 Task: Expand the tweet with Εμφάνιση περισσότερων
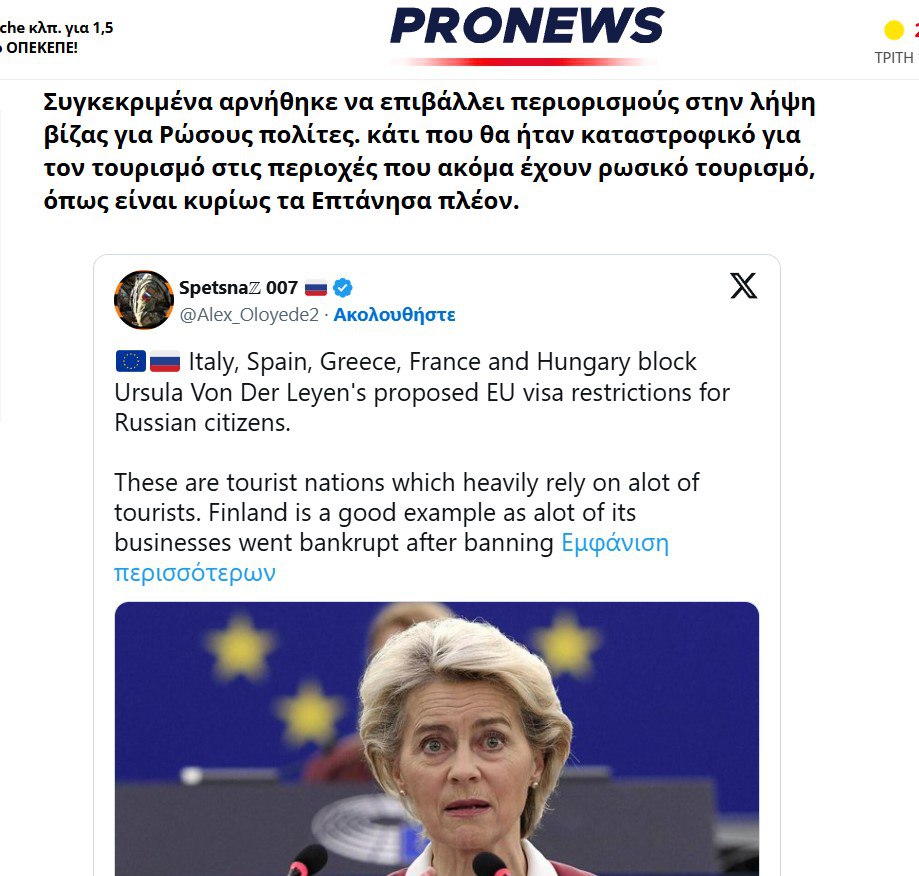click(392, 557)
